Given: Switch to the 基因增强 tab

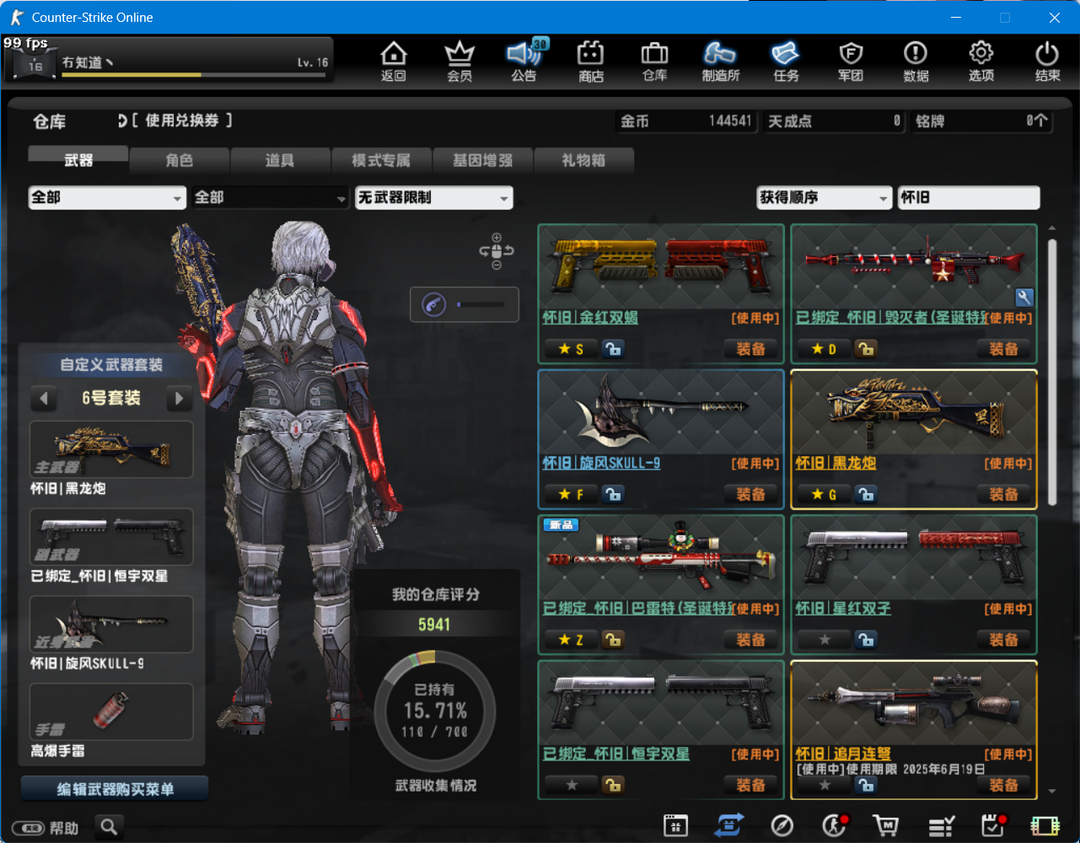Looking at the screenshot, I should pos(482,160).
